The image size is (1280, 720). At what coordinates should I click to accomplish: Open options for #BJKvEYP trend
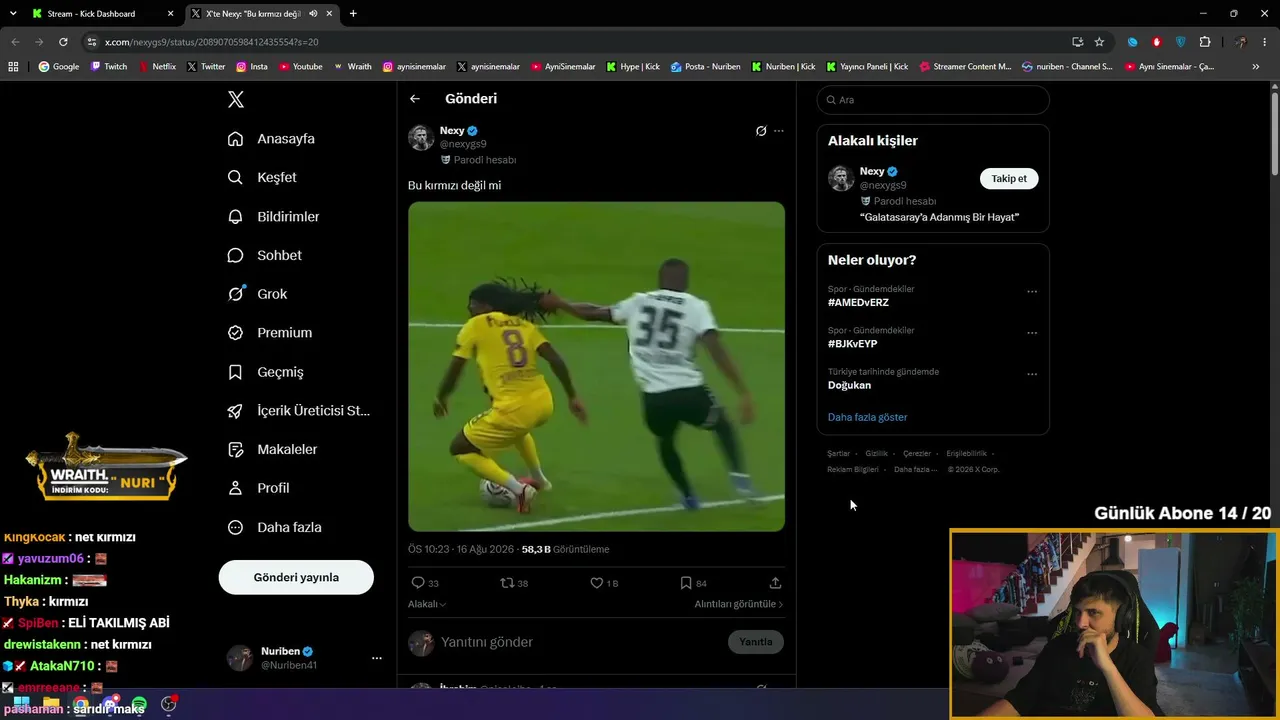[1032, 333]
